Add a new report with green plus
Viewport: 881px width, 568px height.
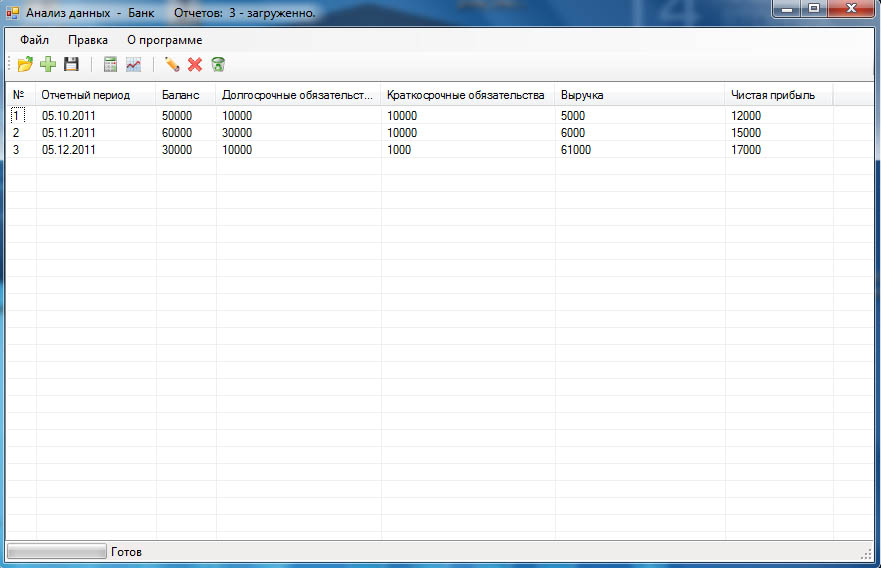pos(48,65)
